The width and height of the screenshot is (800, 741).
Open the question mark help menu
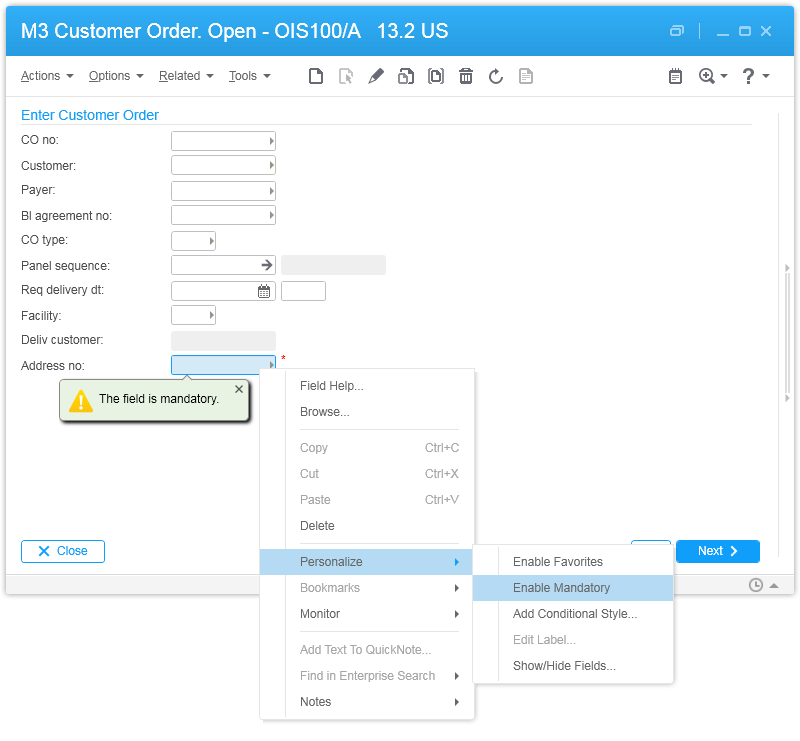click(749, 76)
